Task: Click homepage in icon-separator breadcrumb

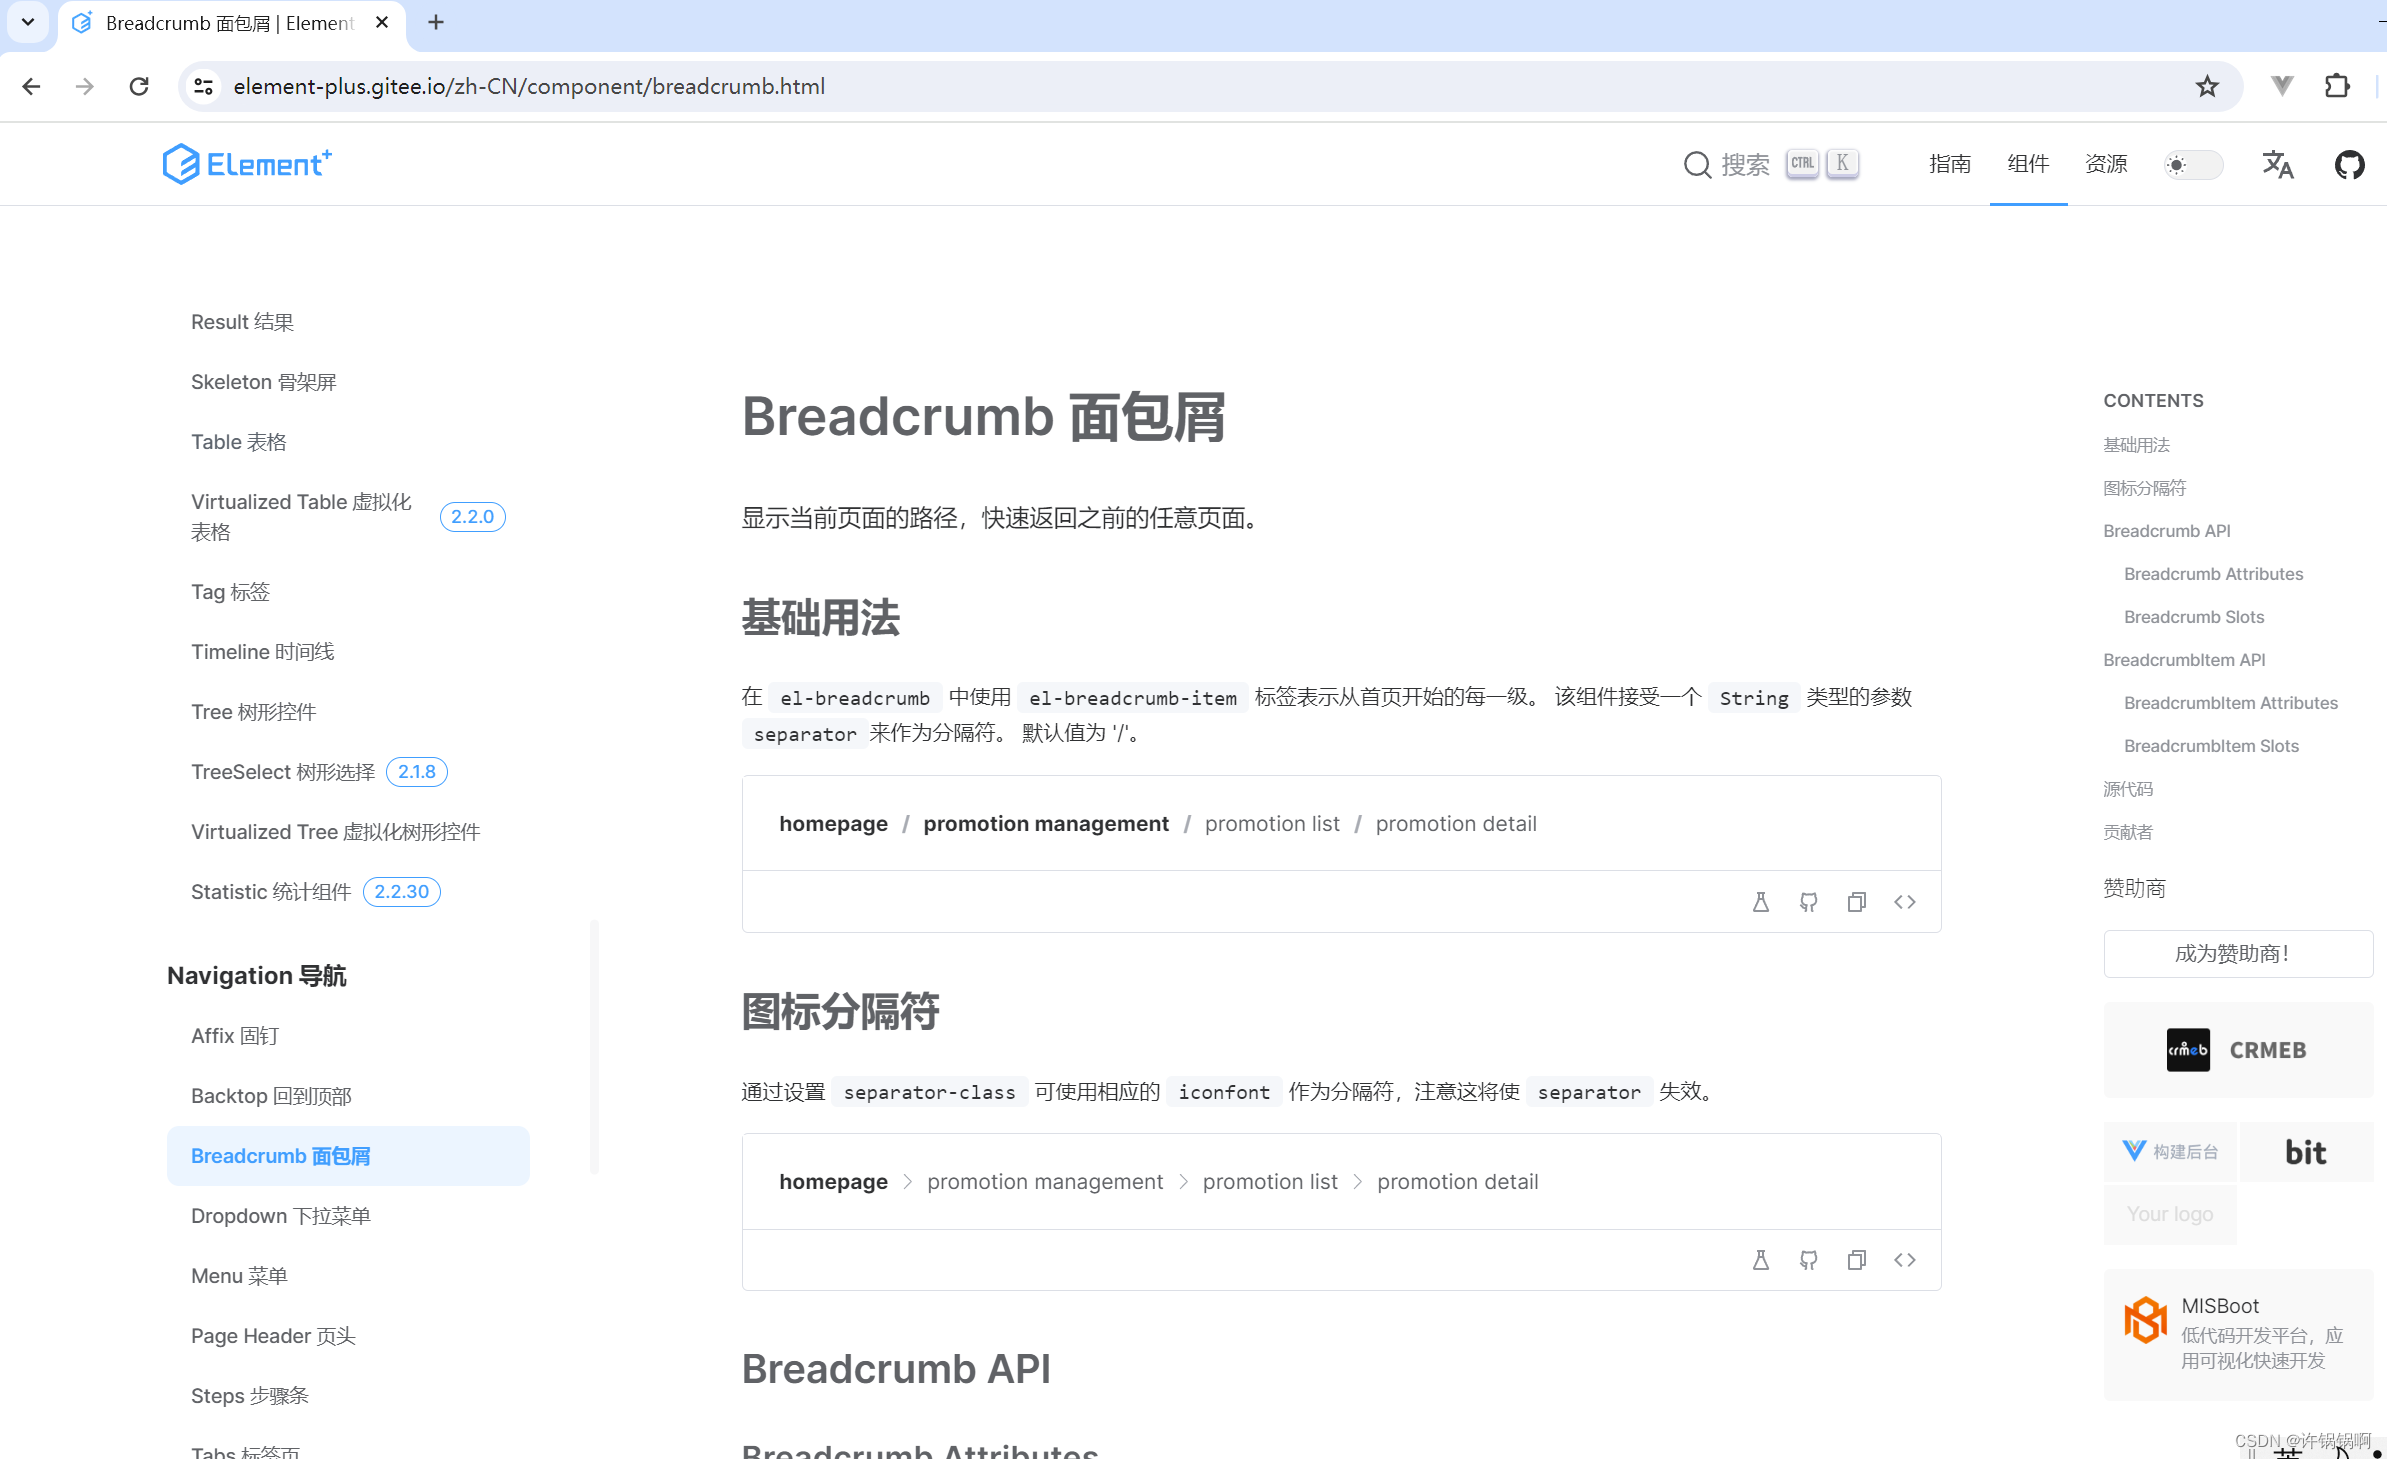Action: click(x=833, y=1182)
